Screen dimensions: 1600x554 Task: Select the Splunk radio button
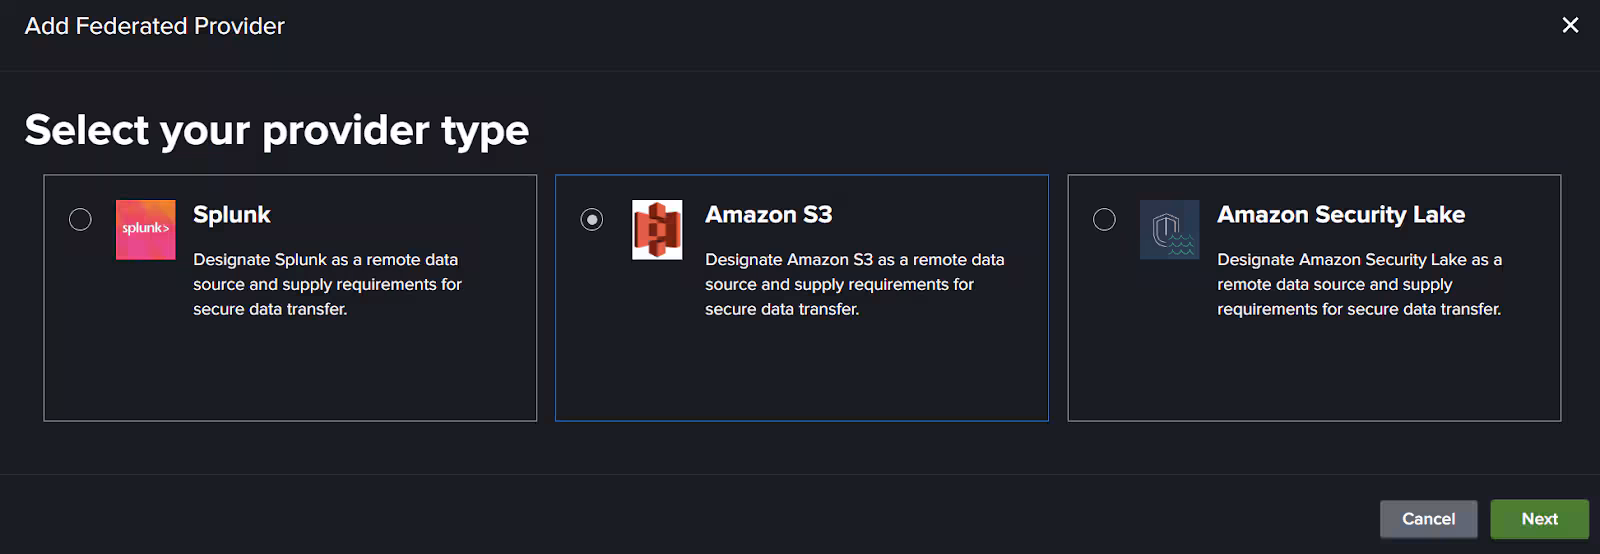(x=80, y=219)
